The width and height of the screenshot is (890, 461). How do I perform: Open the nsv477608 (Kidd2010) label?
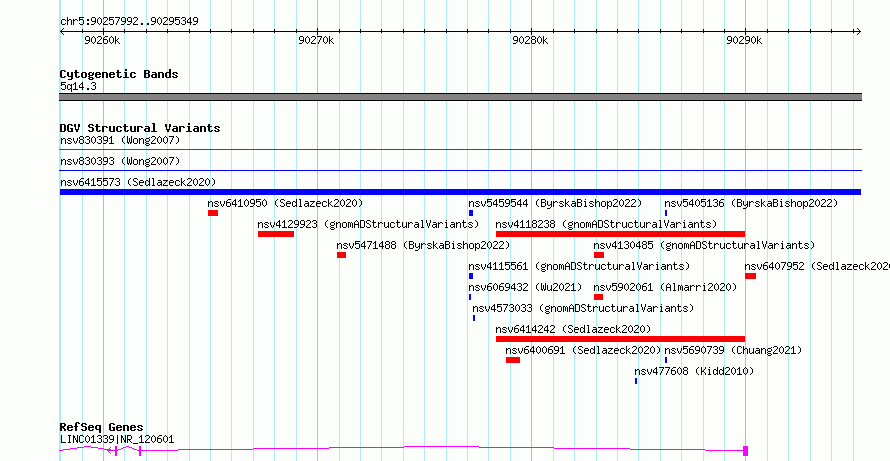694,371
